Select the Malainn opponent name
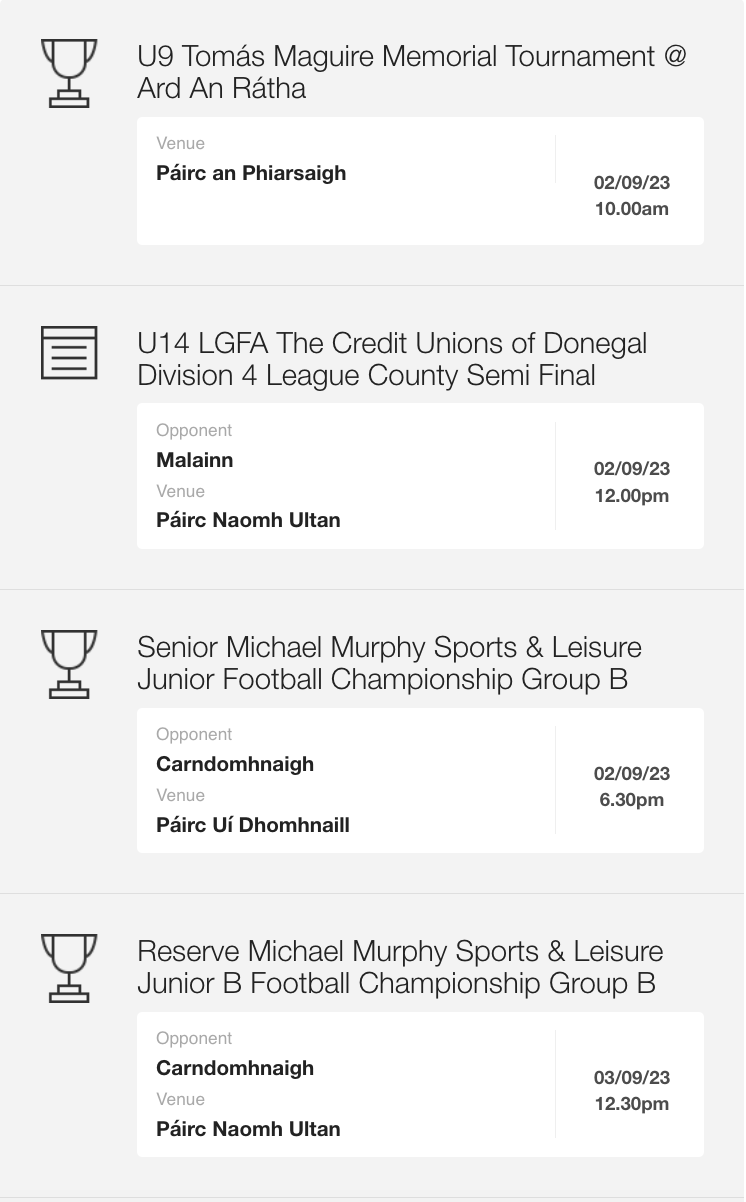 click(x=195, y=460)
